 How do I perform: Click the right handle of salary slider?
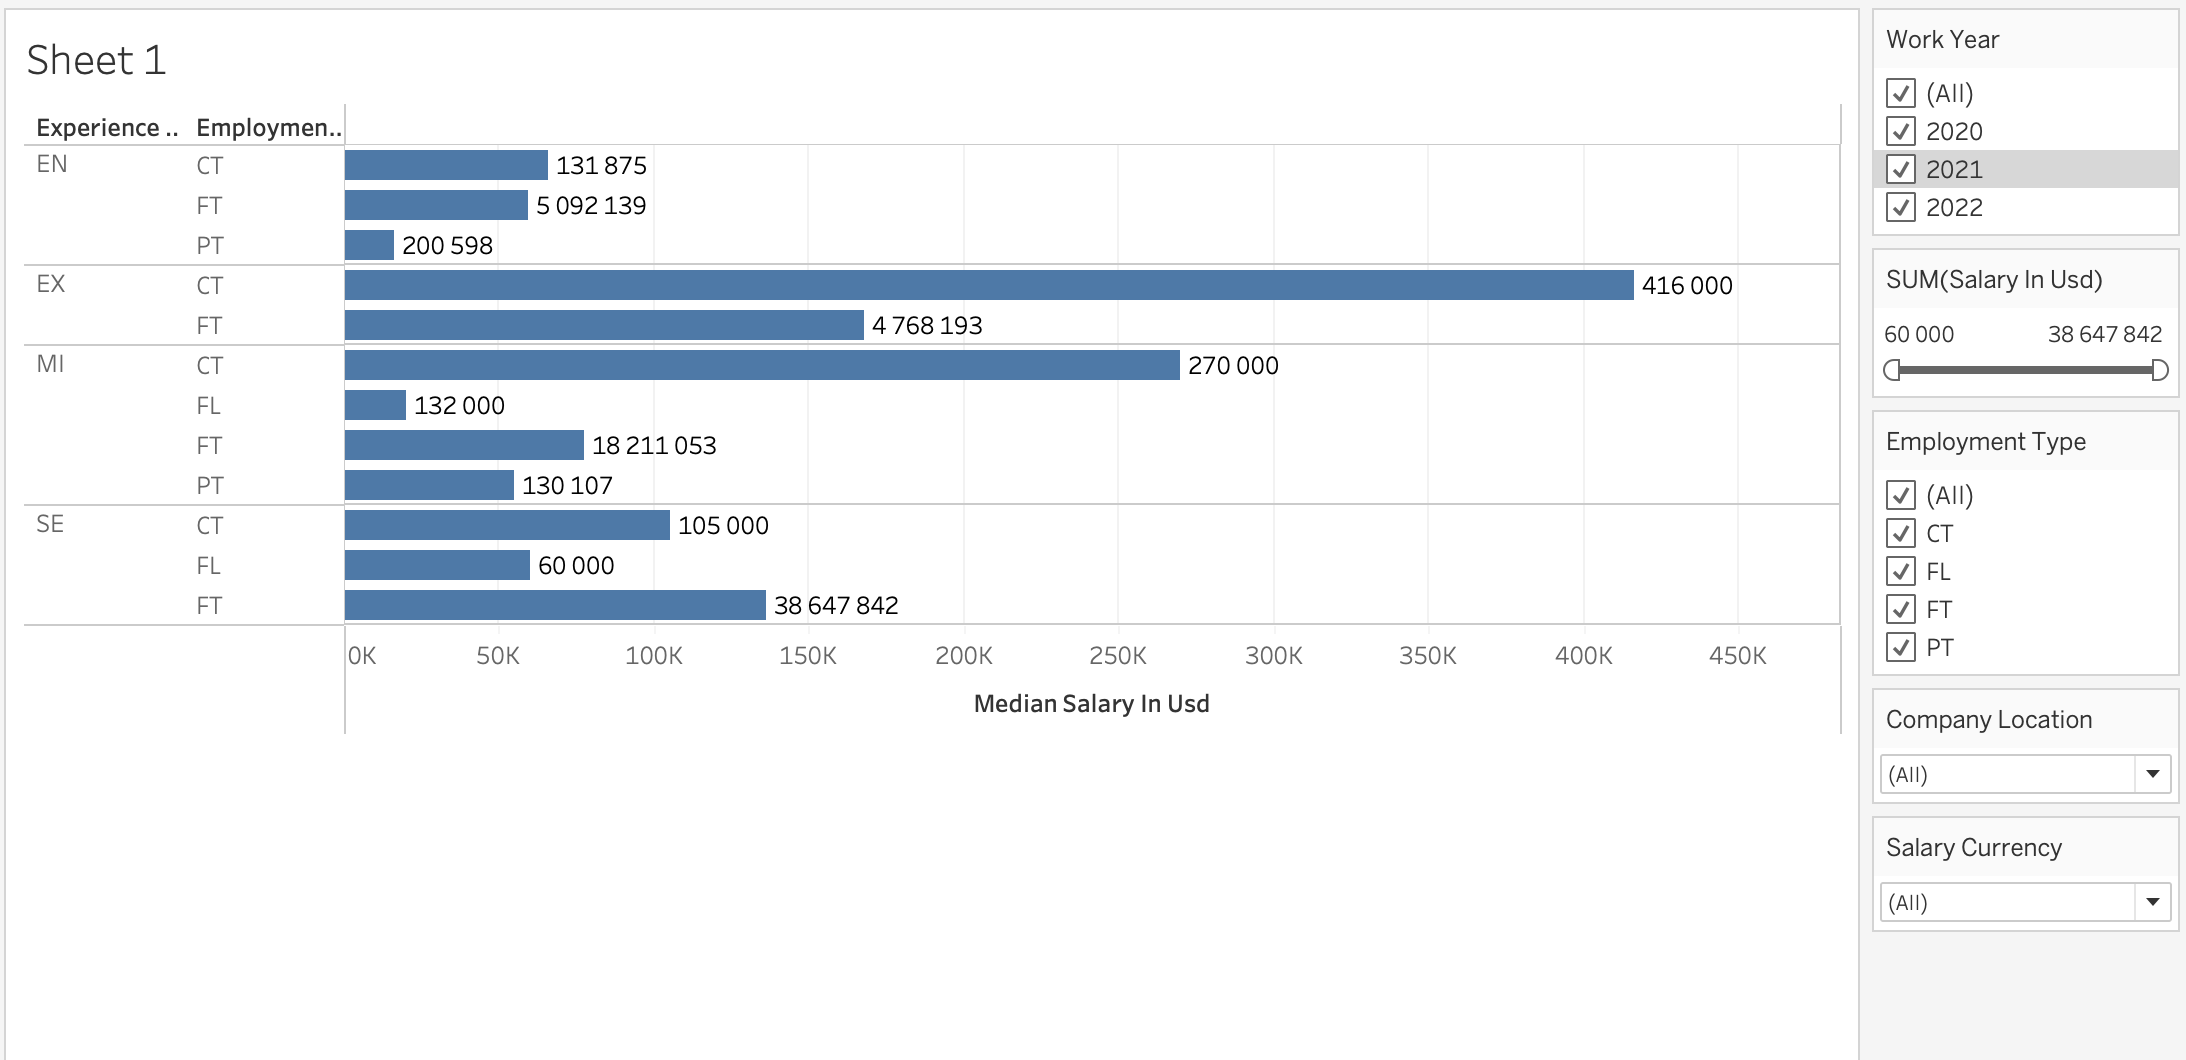tap(2159, 370)
